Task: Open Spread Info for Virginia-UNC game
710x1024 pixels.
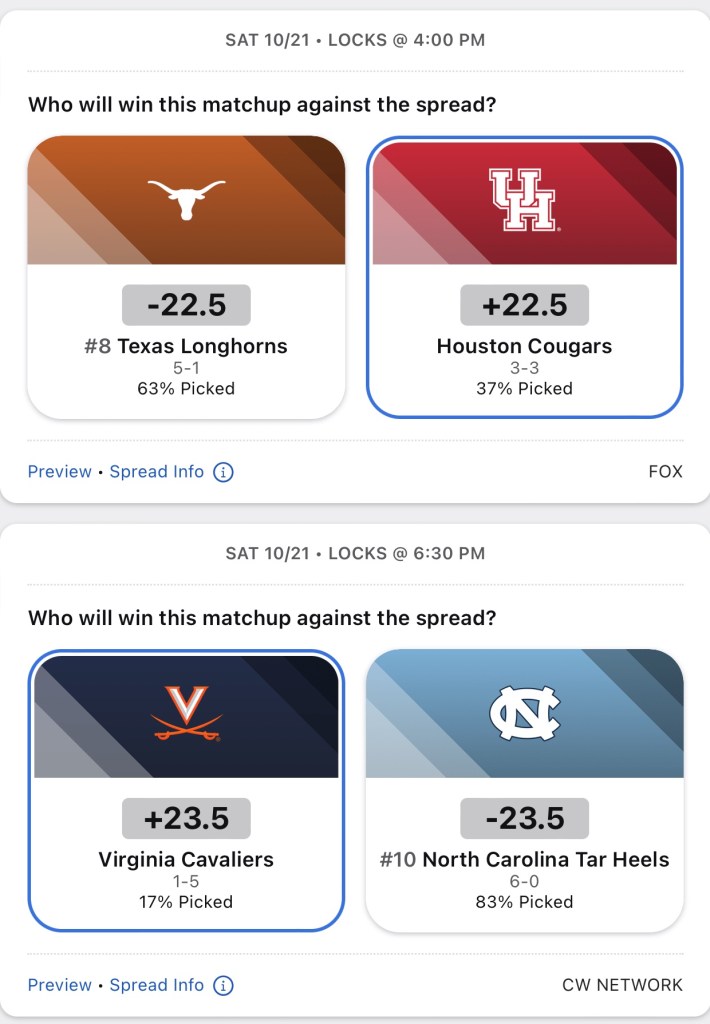Action: pos(157,985)
